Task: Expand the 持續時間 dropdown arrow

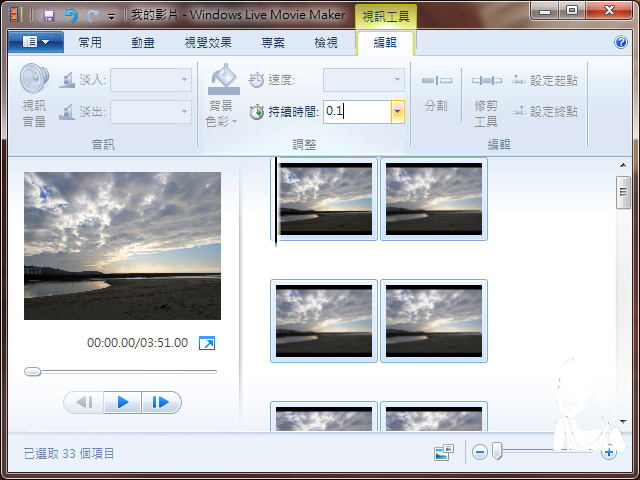Action: click(398, 111)
